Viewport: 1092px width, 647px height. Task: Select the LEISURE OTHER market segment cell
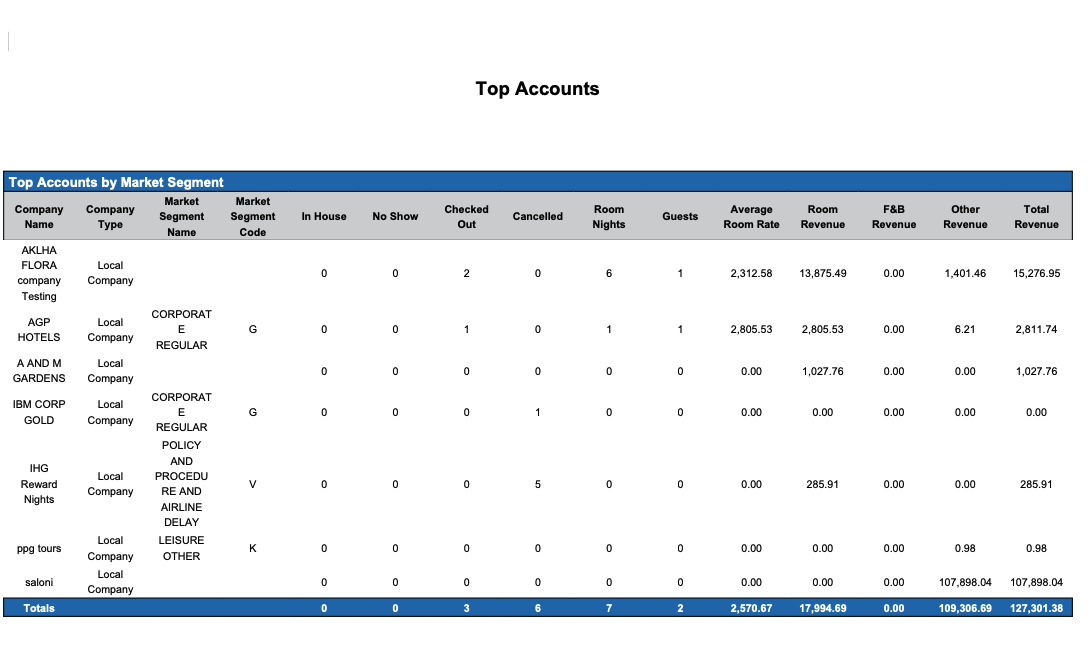(x=181, y=548)
